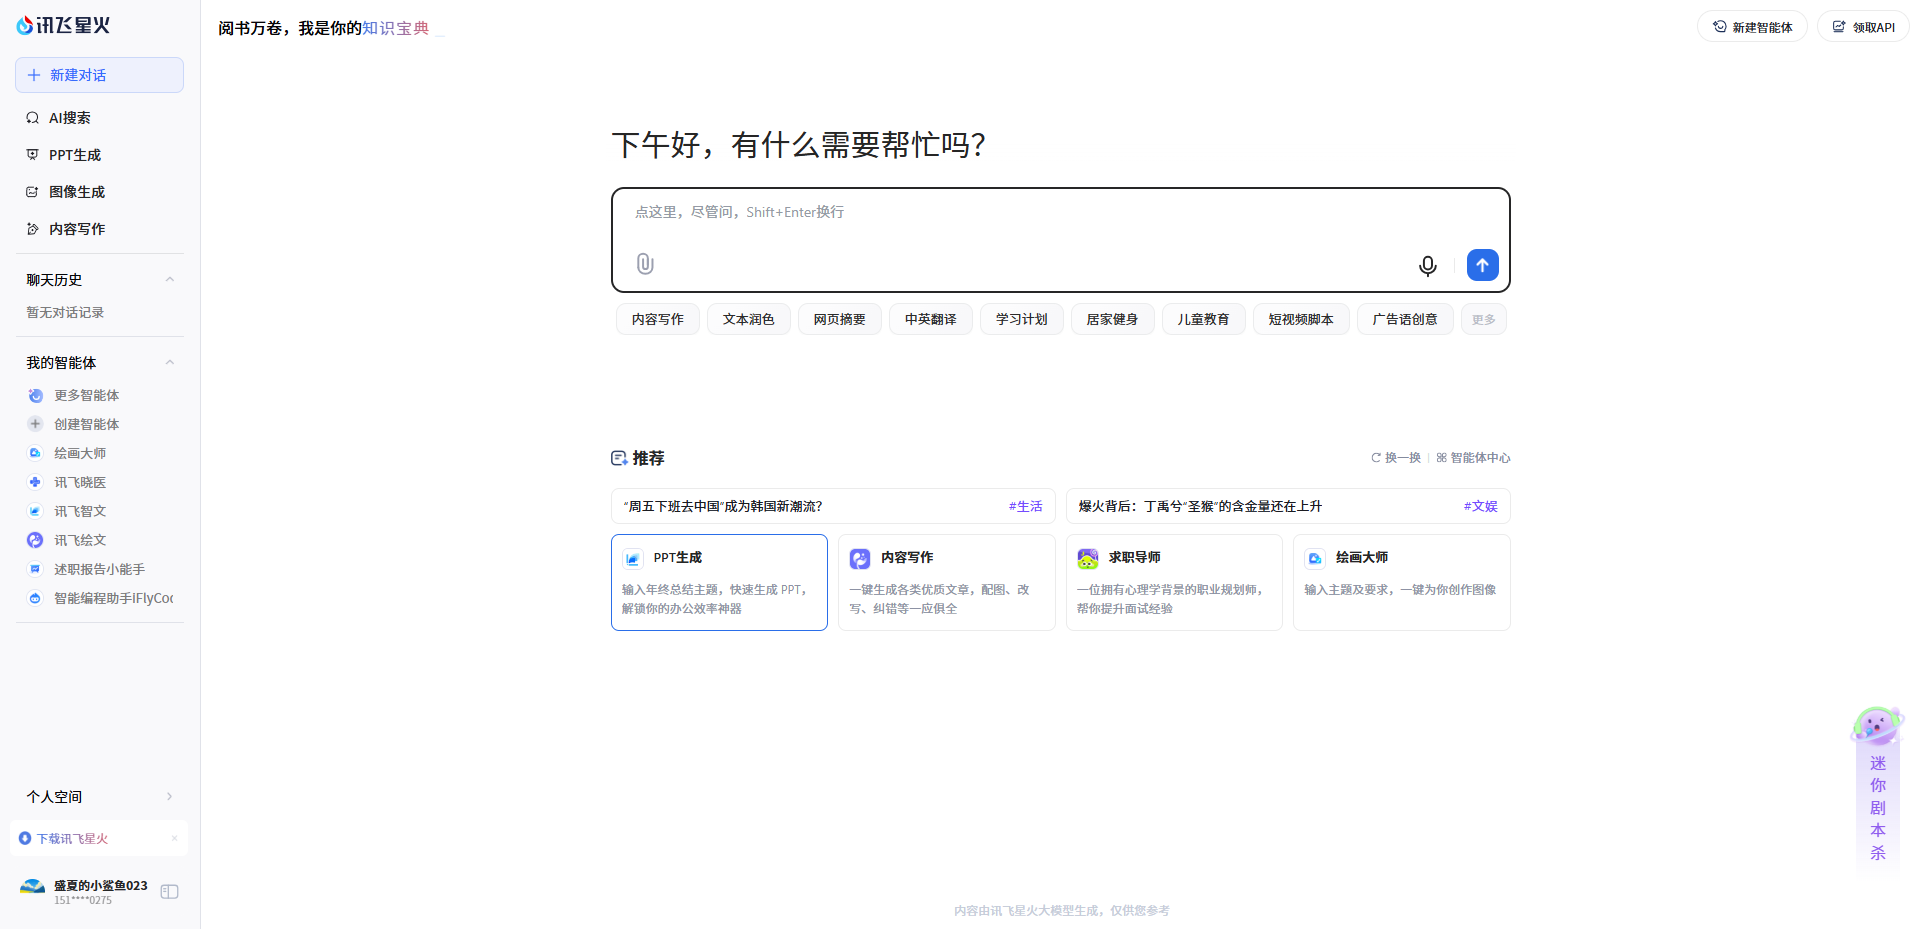
Task: Open the 图像生成 tool
Action: coord(76,192)
